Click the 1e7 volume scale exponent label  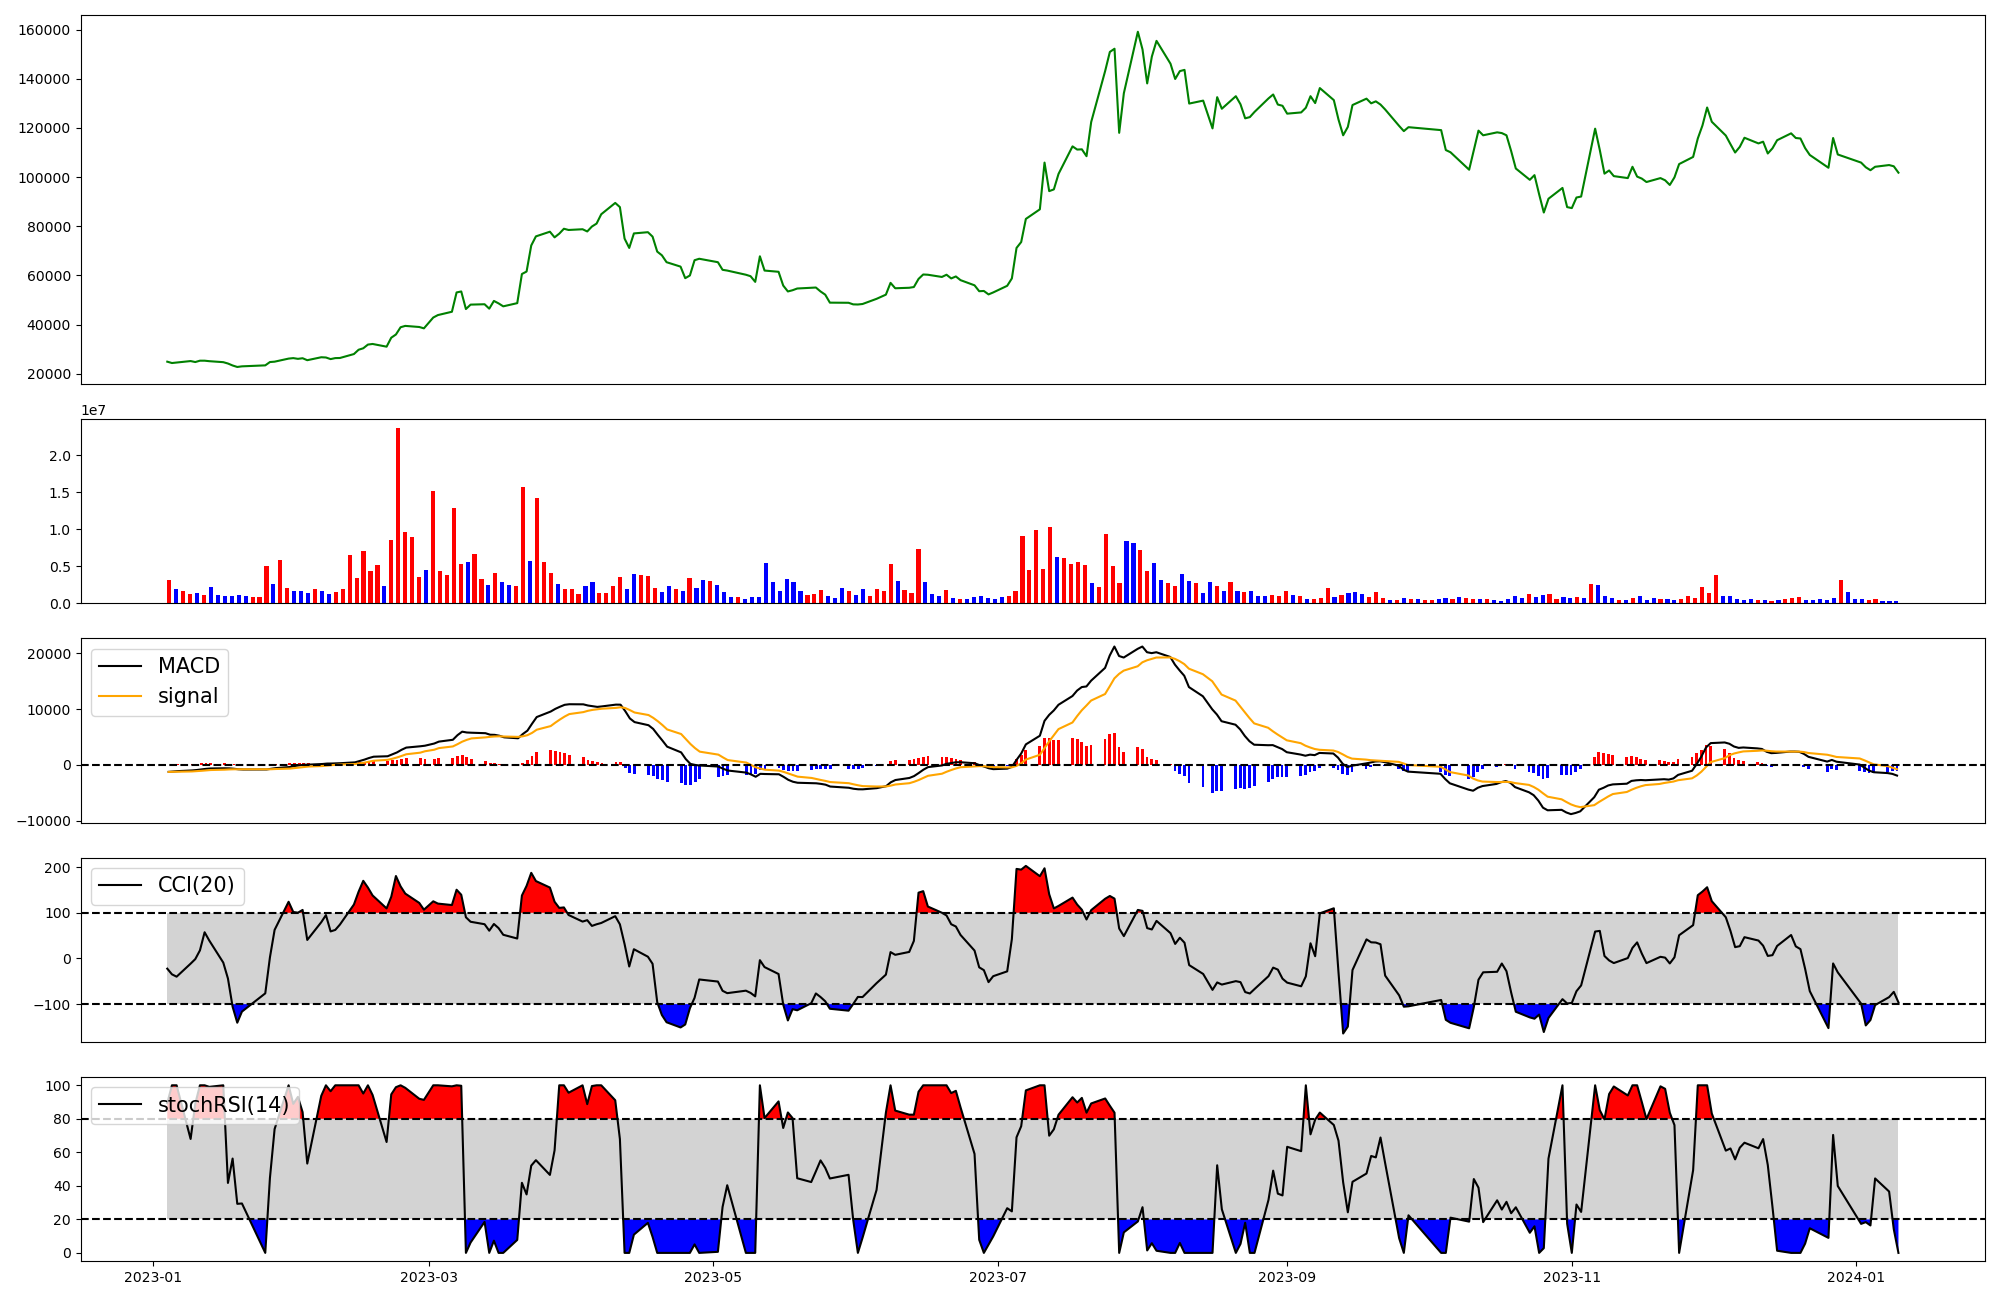[x=94, y=411]
